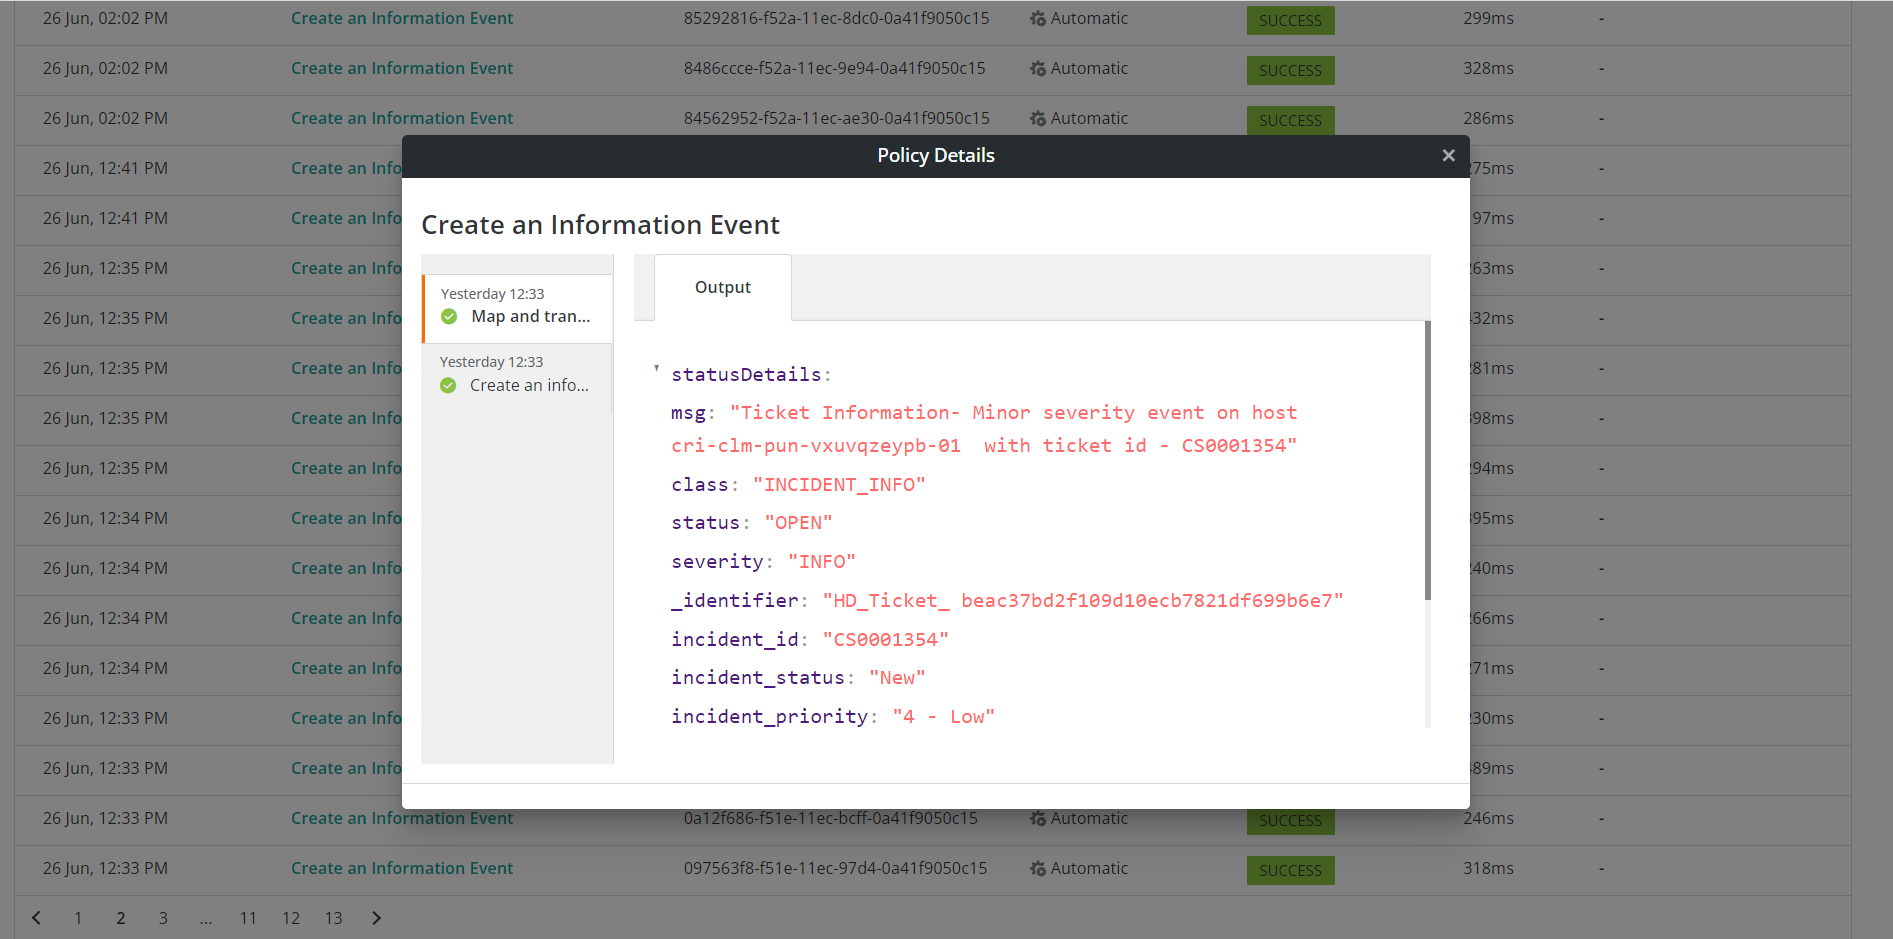Click the status value "OPEN"
The height and width of the screenshot is (939, 1893).
point(798,523)
